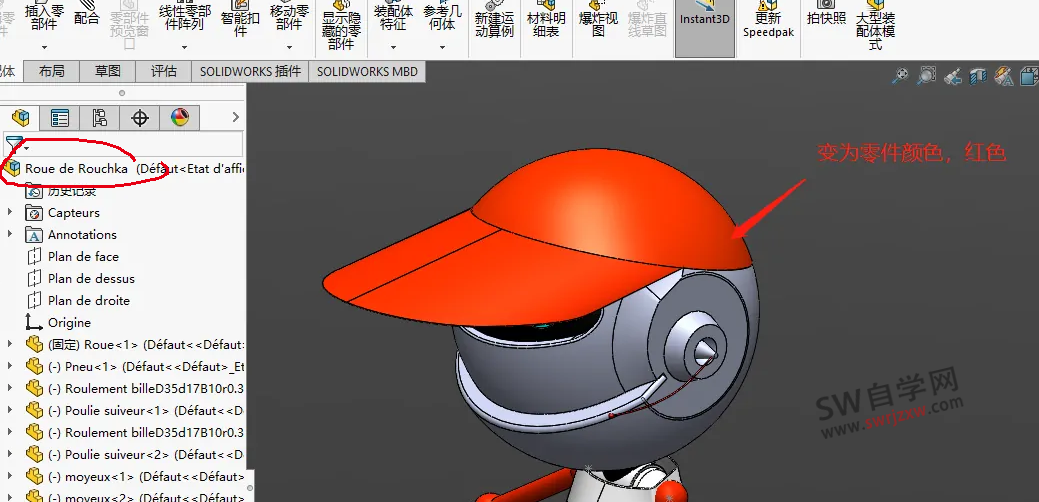Screen dimensions: 1039x502
Task: Click Dynamic Annotation Views icon
Action: pos(1005,77)
